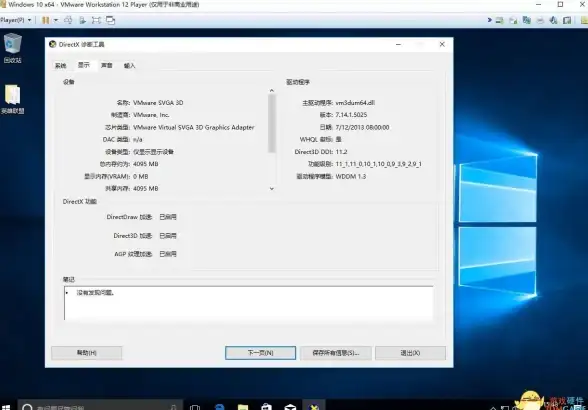Select the Recycle Bin desktop icon
This screenshot has width=588, height=410.
tap(12, 48)
